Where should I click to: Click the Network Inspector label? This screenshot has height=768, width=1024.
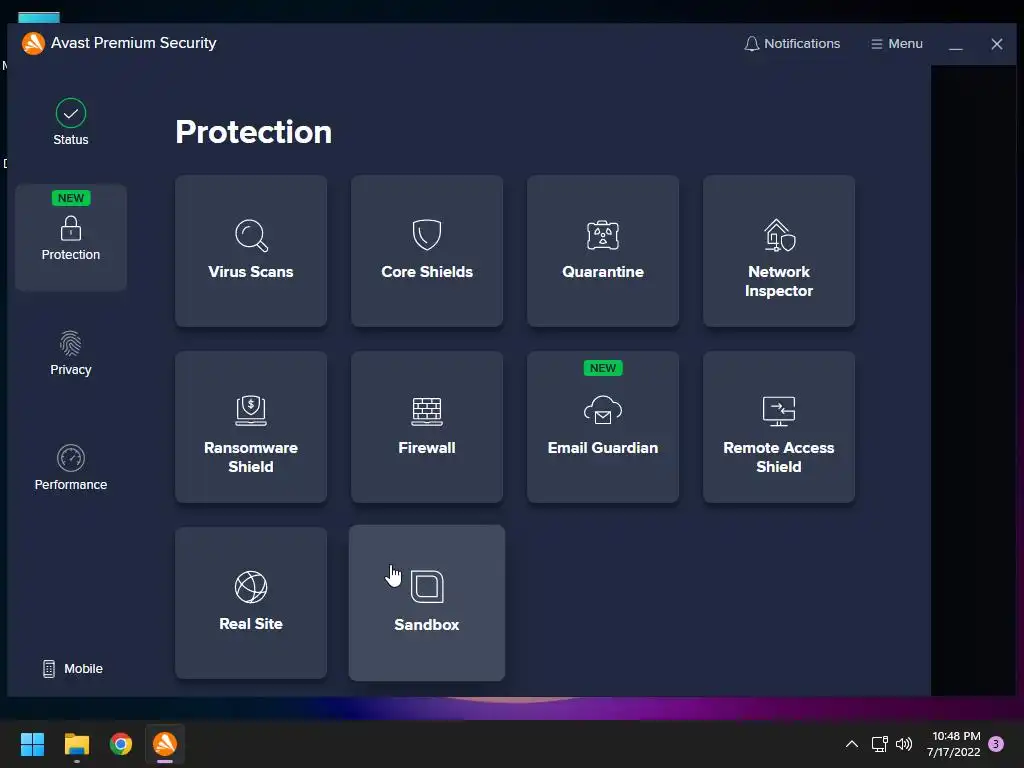(x=779, y=281)
